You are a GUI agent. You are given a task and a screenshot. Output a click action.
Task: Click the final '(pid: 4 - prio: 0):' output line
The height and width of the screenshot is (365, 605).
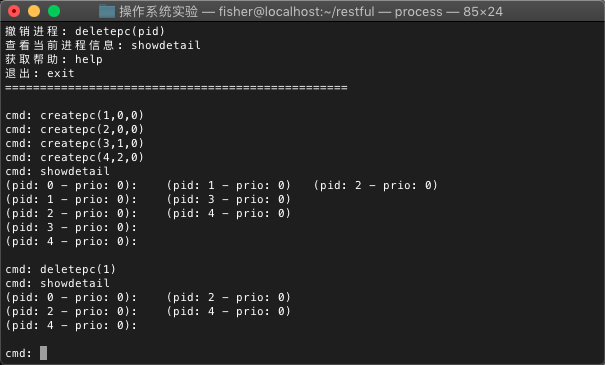[71, 325]
